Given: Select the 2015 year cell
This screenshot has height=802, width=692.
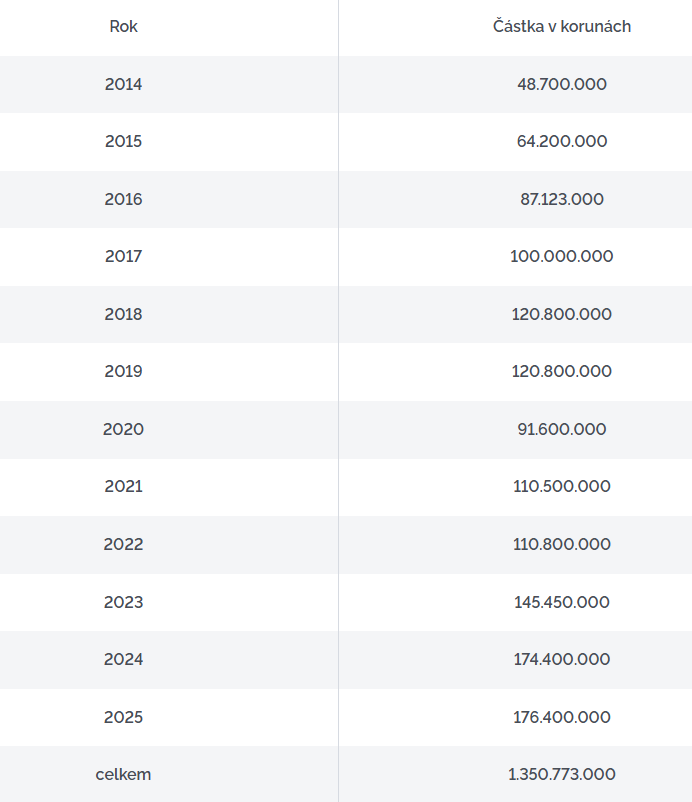Looking at the screenshot, I should (x=123, y=141).
